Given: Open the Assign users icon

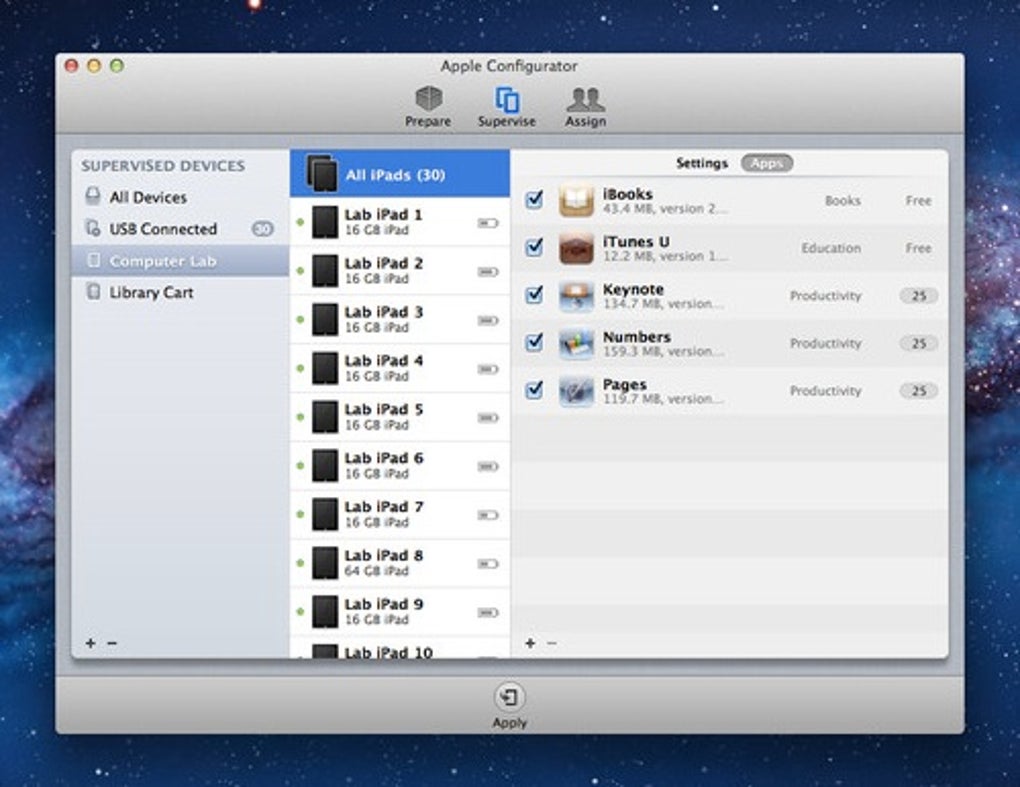Looking at the screenshot, I should click(x=585, y=100).
